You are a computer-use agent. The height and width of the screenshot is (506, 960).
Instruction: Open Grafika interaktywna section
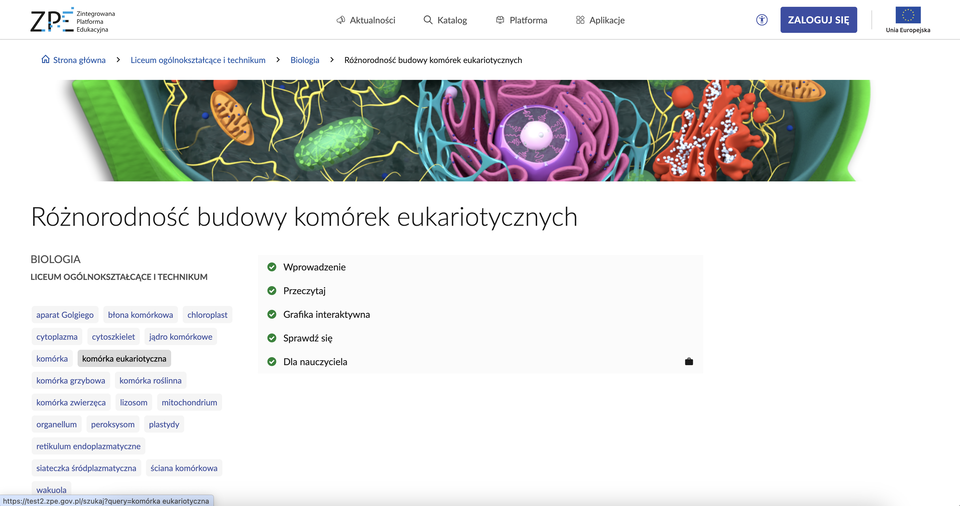pos(326,314)
